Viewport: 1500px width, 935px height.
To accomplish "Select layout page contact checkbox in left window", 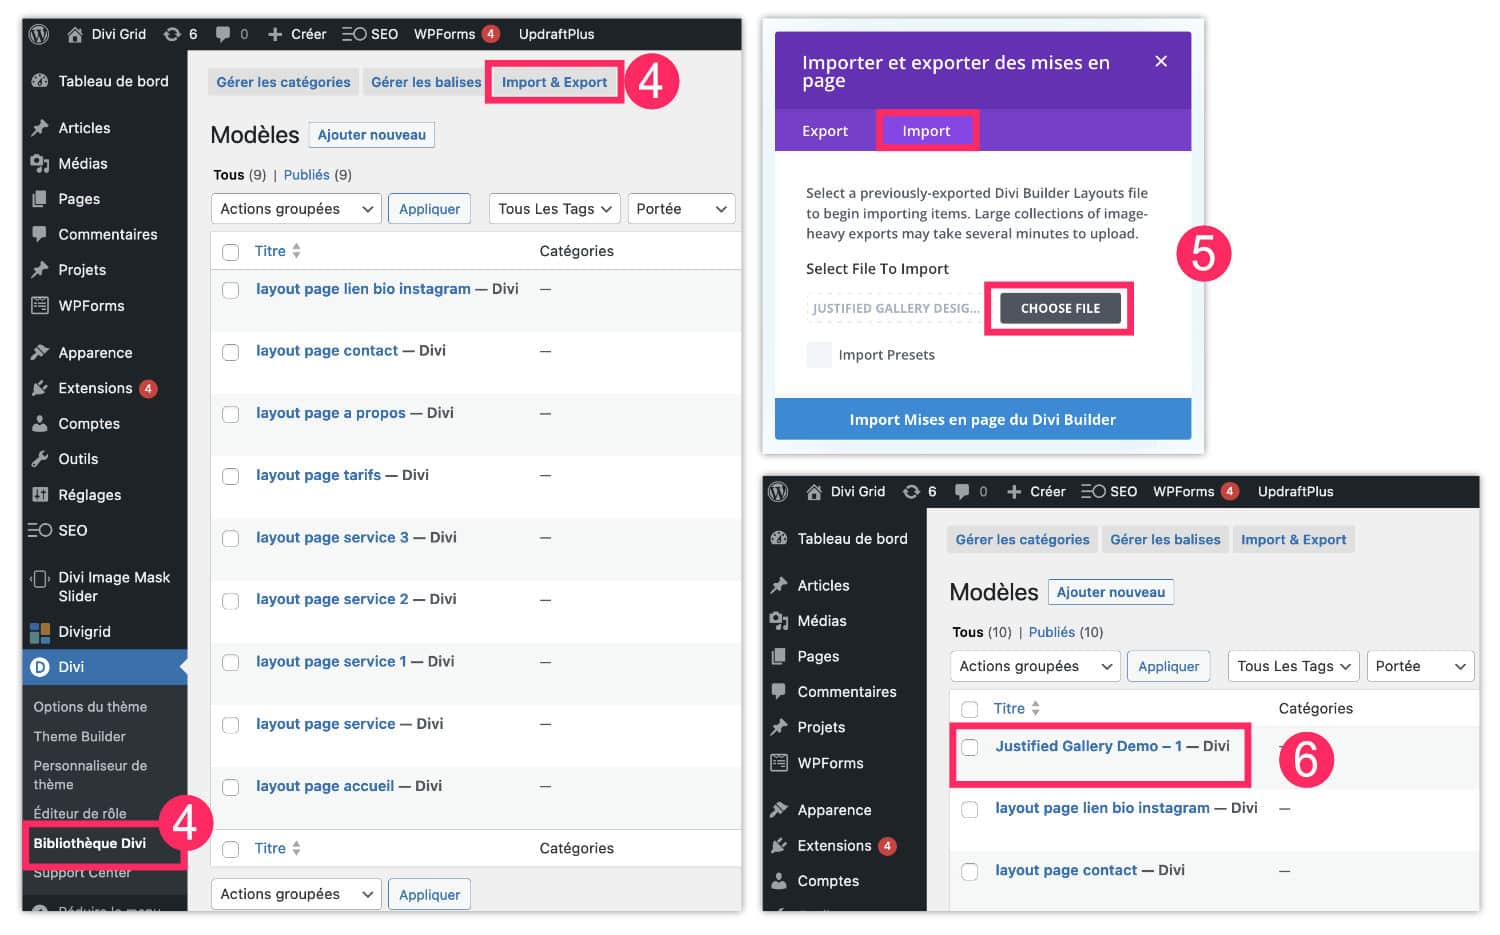I will 231,352.
